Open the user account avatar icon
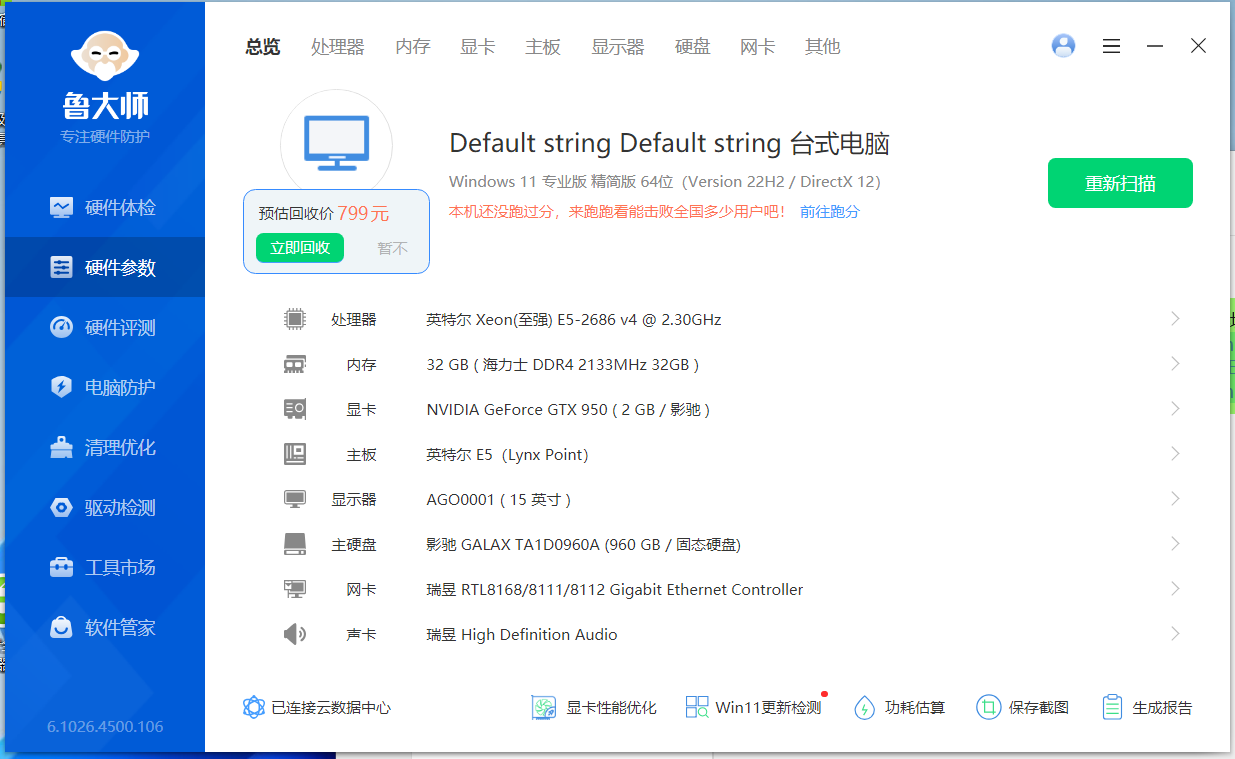 [x=1063, y=46]
